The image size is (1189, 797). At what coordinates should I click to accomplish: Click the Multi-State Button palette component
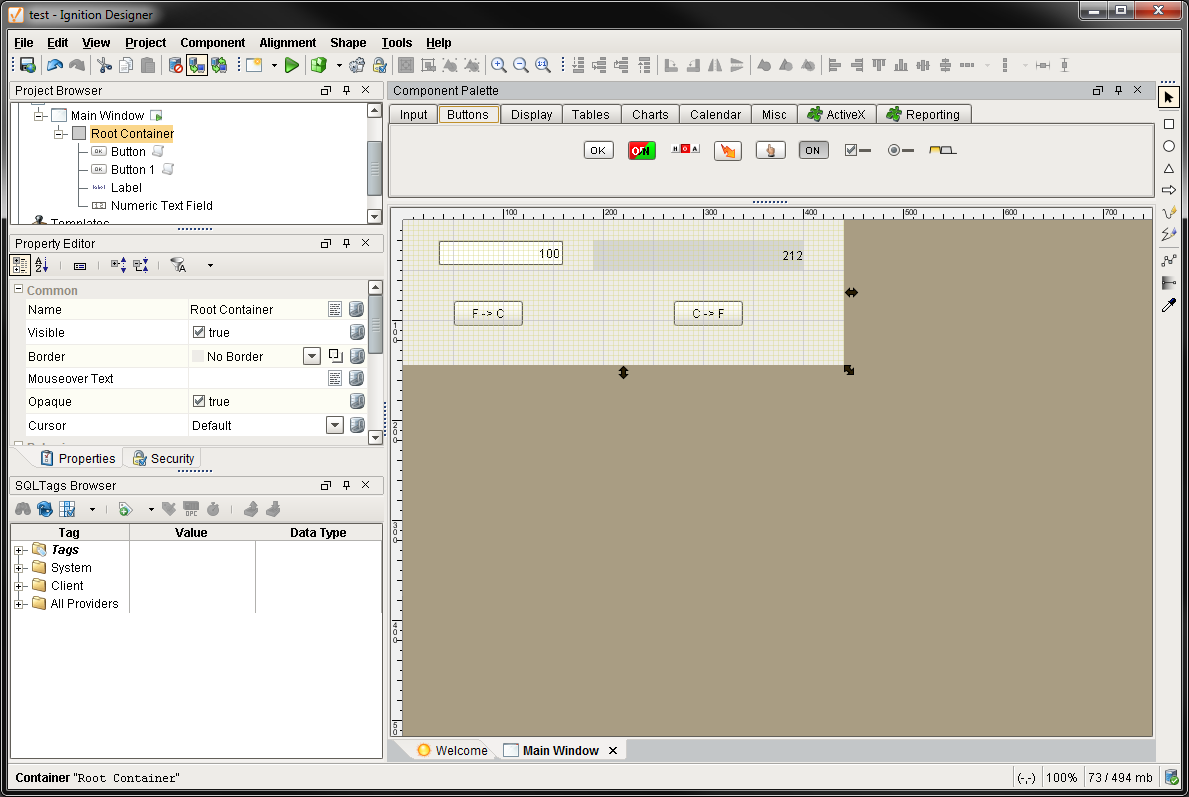click(685, 149)
